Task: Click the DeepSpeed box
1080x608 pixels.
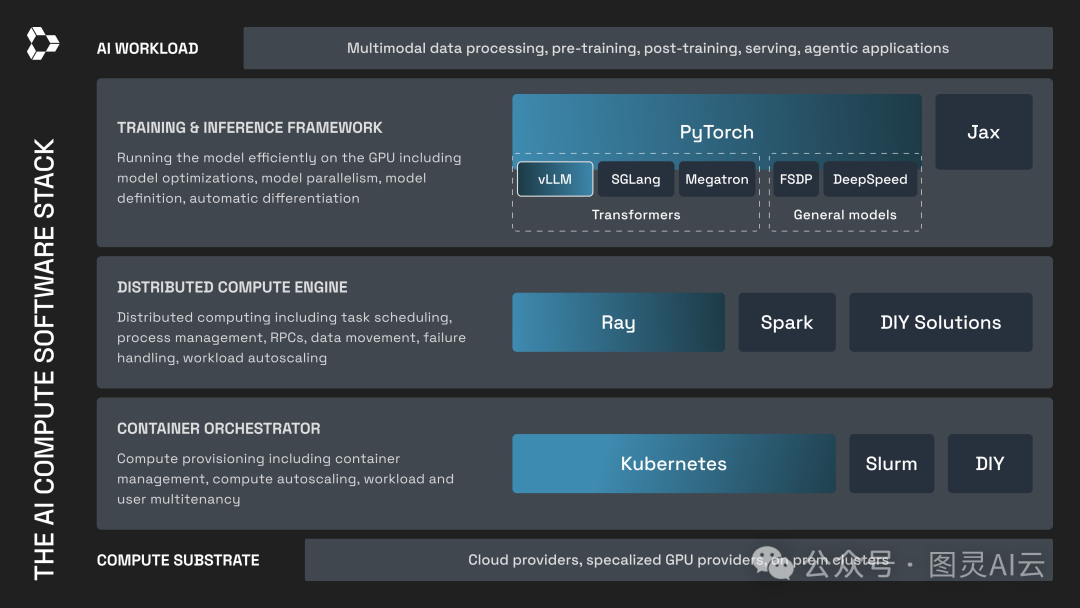Action: [x=870, y=179]
